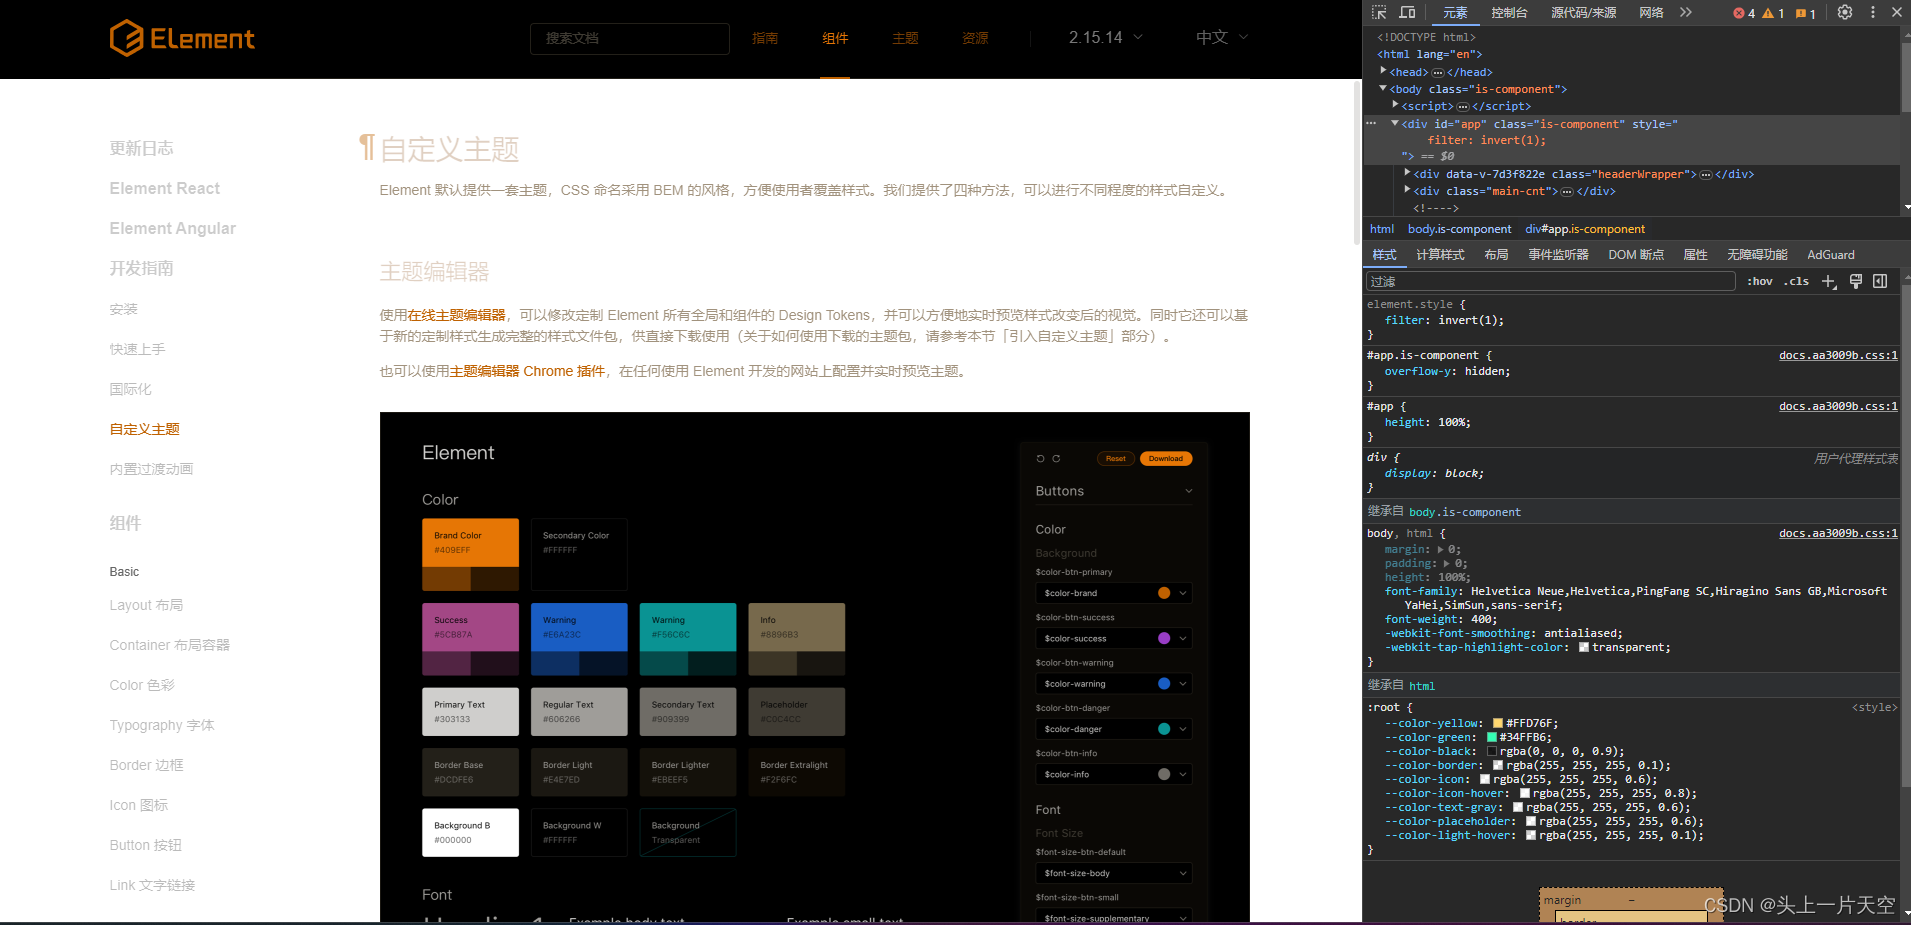Expand the ellipsis badge inside headerWrapper div
Viewport: 1911px width, 925px height.
point(1706,174)
